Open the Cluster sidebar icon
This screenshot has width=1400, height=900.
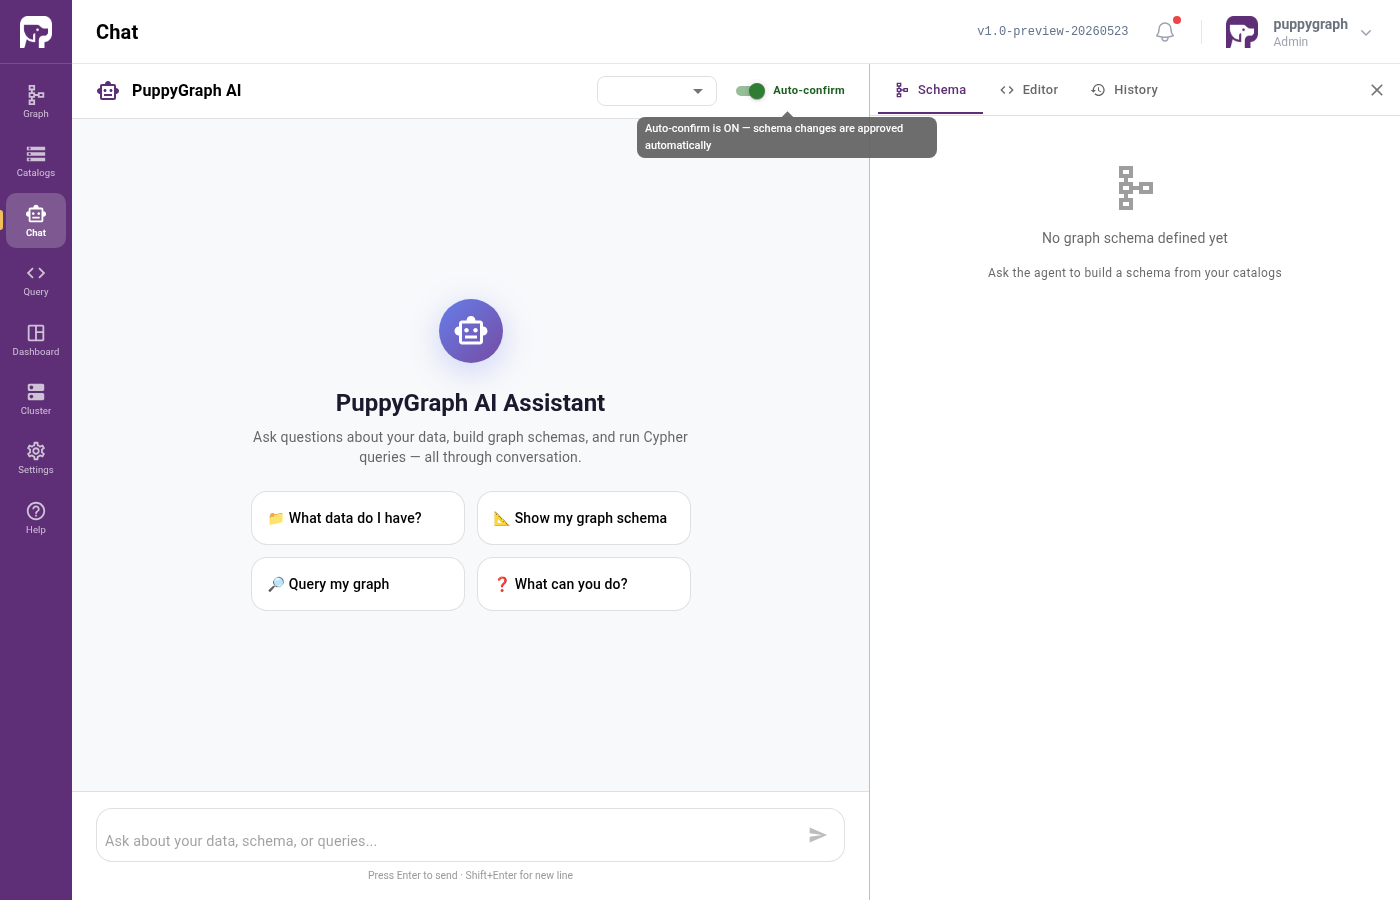(36, 398)
